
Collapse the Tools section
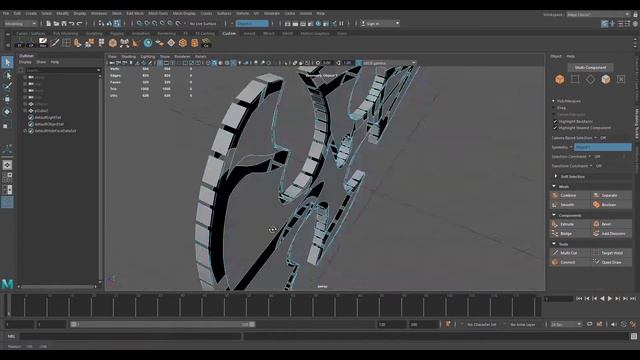pos(554,244)
